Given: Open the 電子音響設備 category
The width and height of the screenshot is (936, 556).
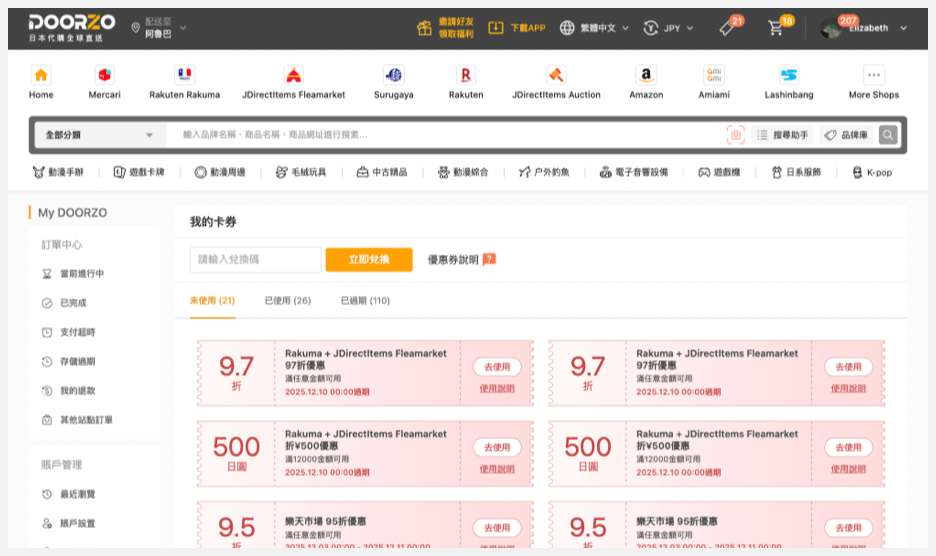Looking at the screenshot, I should pyautogui.click(x=633, y=172).
